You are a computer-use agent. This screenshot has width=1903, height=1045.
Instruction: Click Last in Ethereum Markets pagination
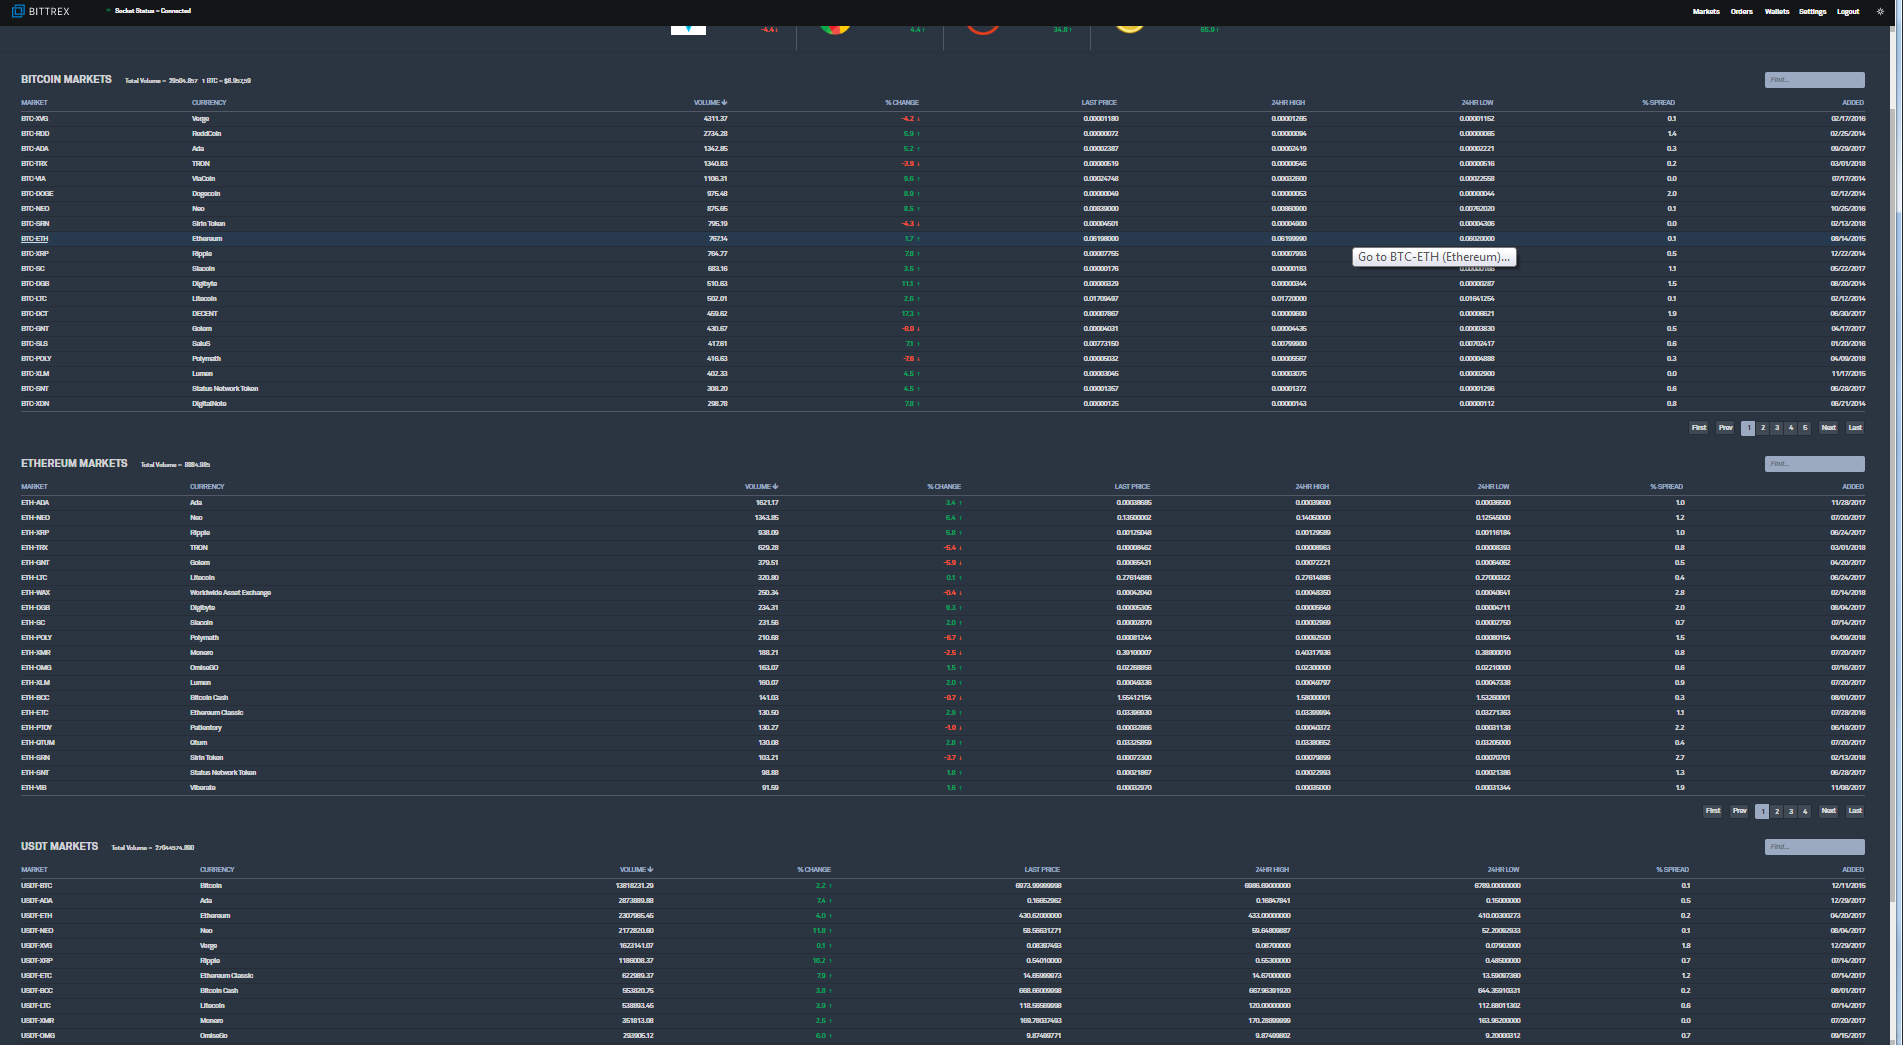pos(1855,812)
